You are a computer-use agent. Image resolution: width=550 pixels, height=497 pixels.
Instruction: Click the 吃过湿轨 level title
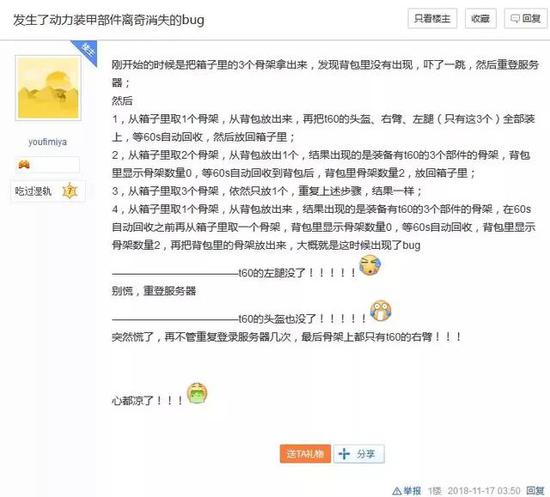(33, 191)
